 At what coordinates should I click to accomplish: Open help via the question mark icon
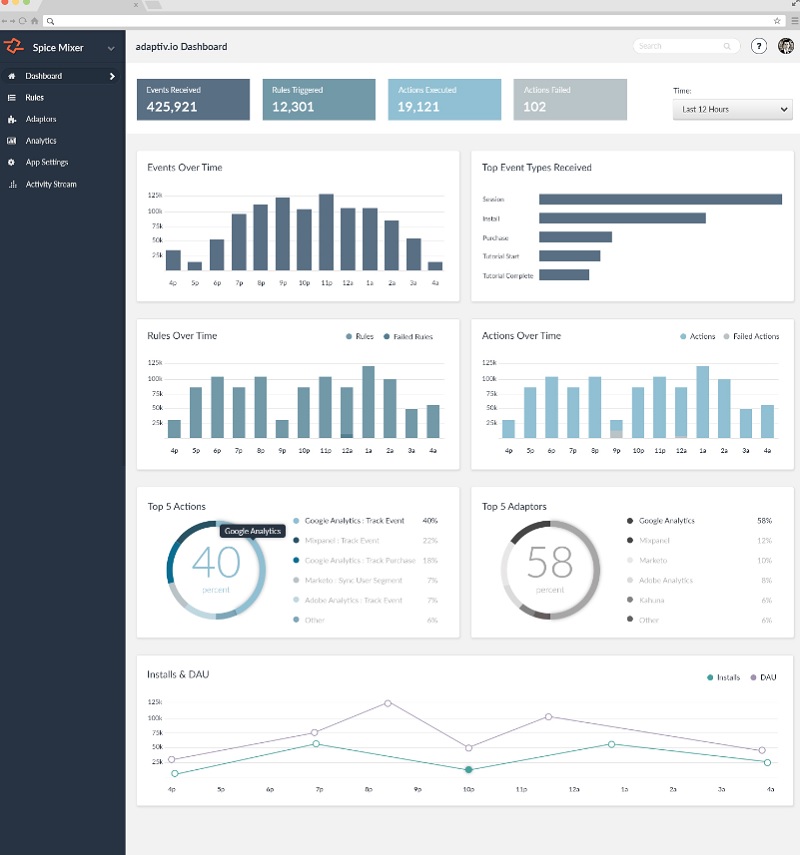(x=759, y=46)
